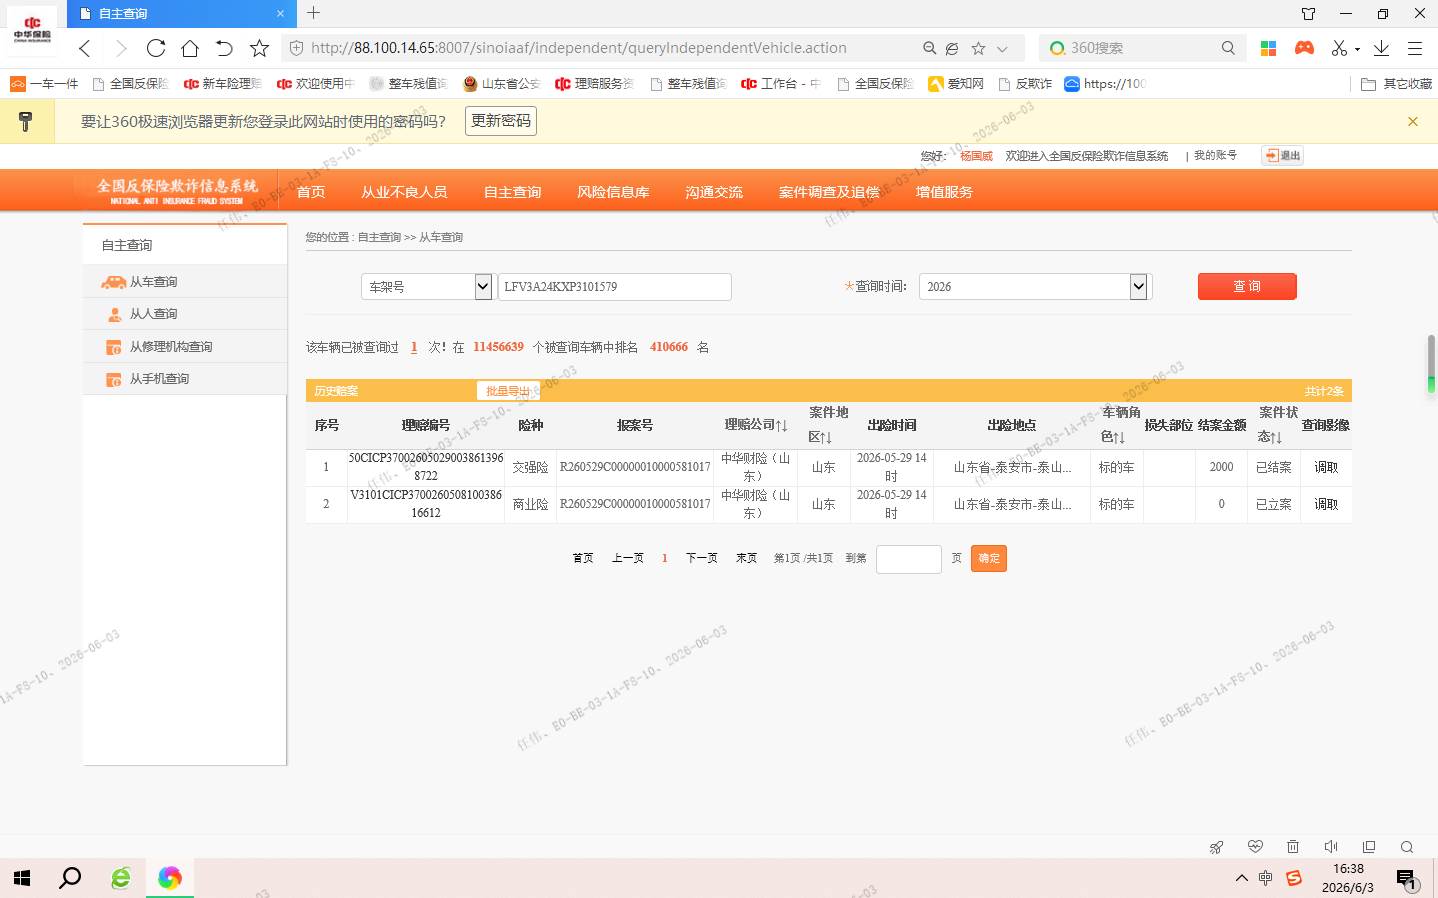Show hidden system tray icons chevron
The image size is (1438, 898).
pyautogui.click(x=1242, y=878)
